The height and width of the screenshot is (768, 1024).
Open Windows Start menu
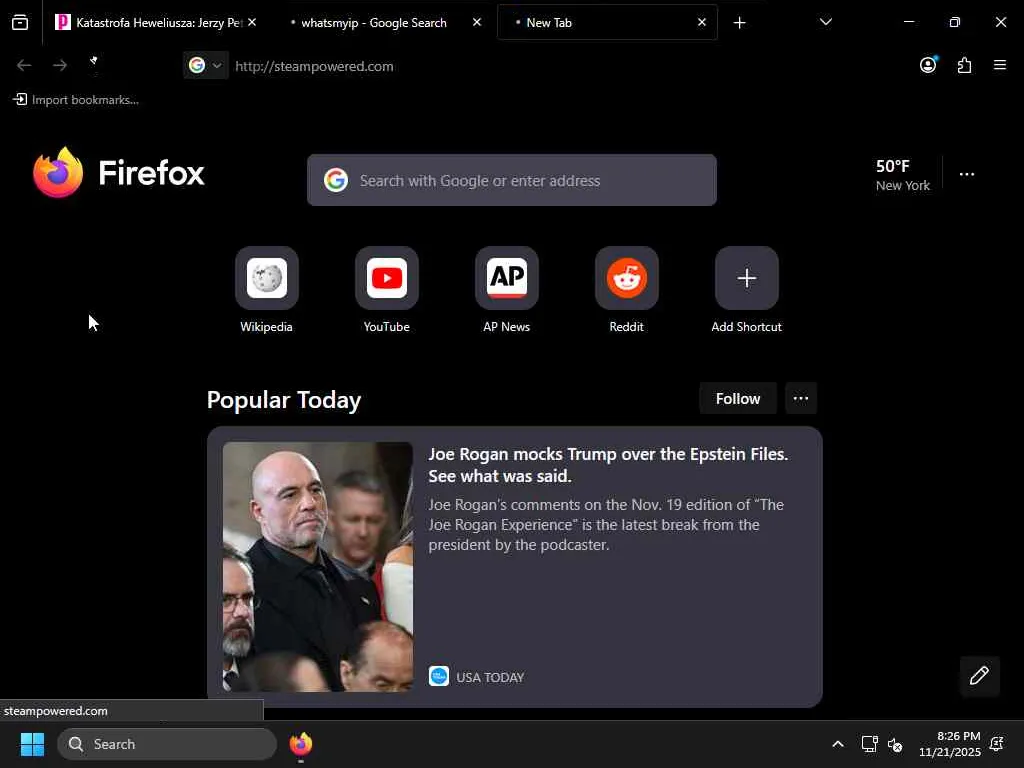(x=33, y=744)
